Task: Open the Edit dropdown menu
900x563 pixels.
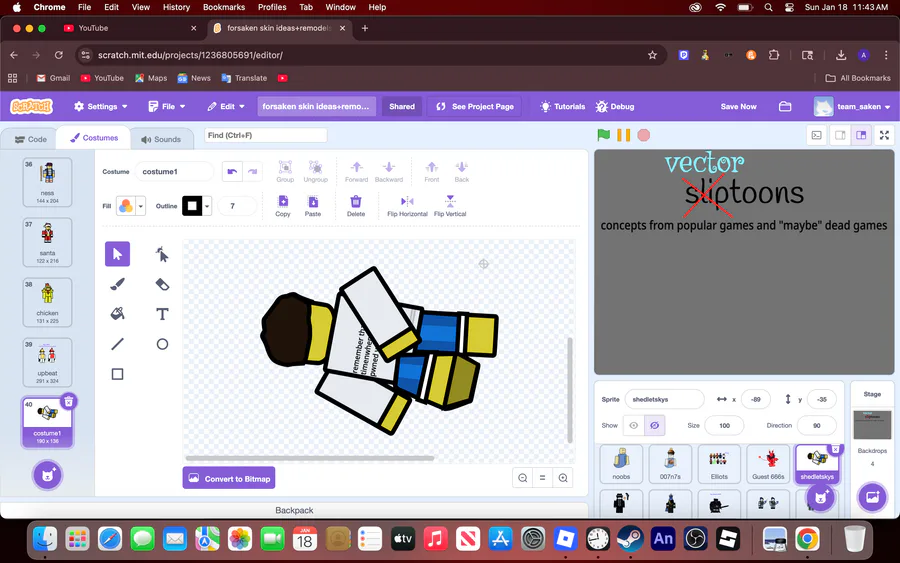Action: pyautogui.click(x=226, y=106)
